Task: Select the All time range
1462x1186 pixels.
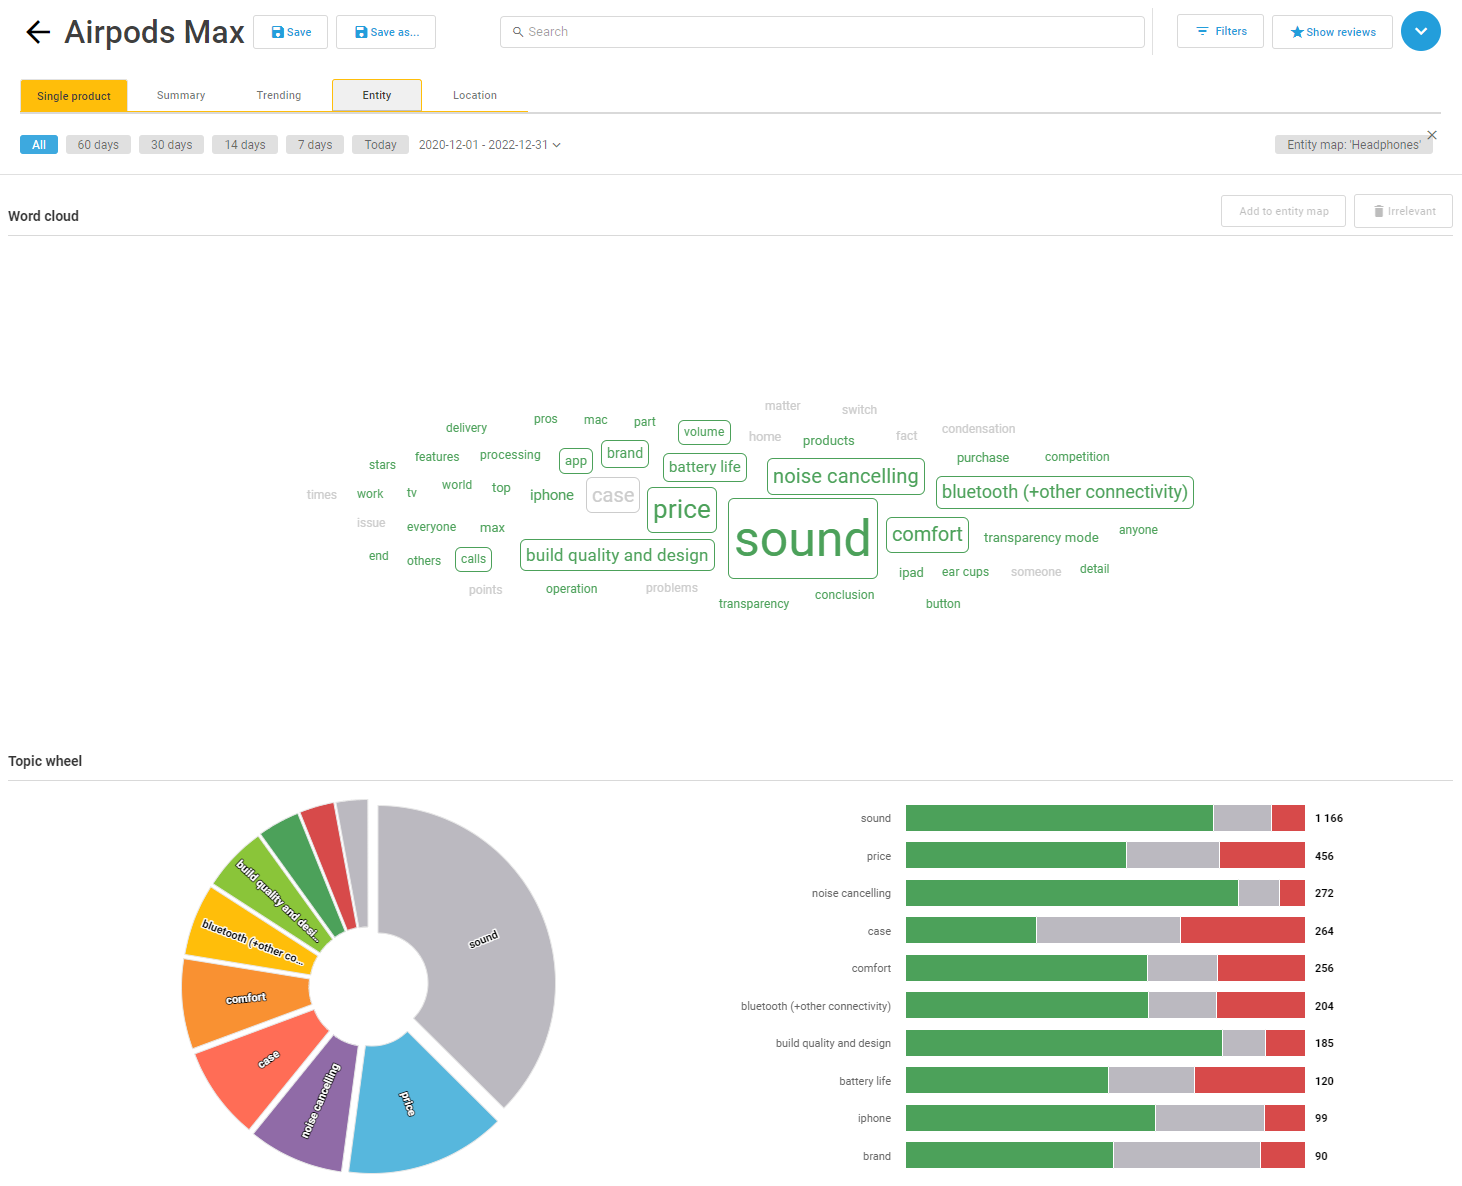Action: pos(39,145)
